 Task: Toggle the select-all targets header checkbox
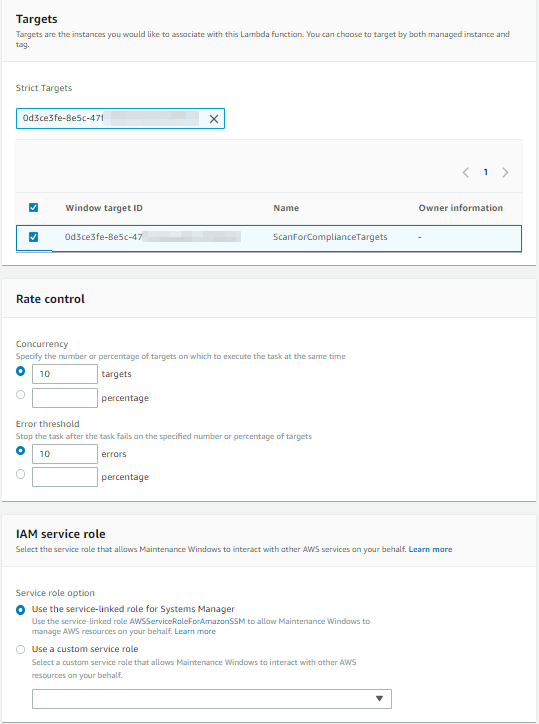[33, 208]
